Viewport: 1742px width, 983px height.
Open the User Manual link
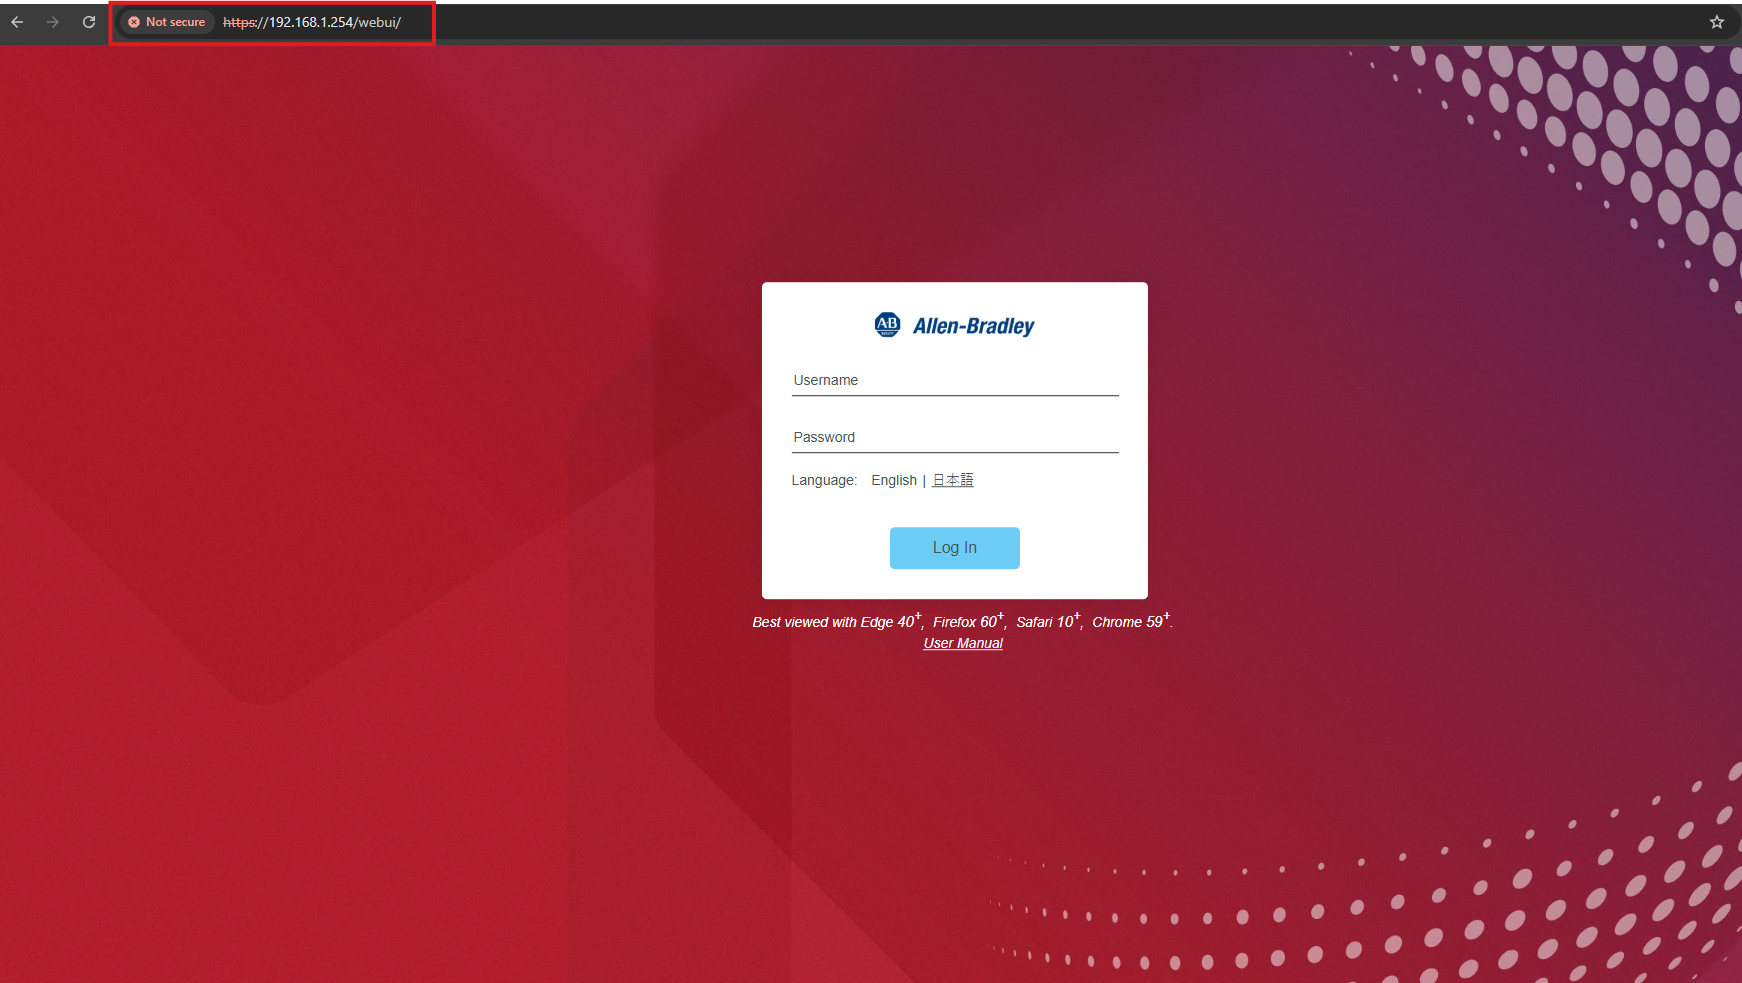click(x=963, y=643)
